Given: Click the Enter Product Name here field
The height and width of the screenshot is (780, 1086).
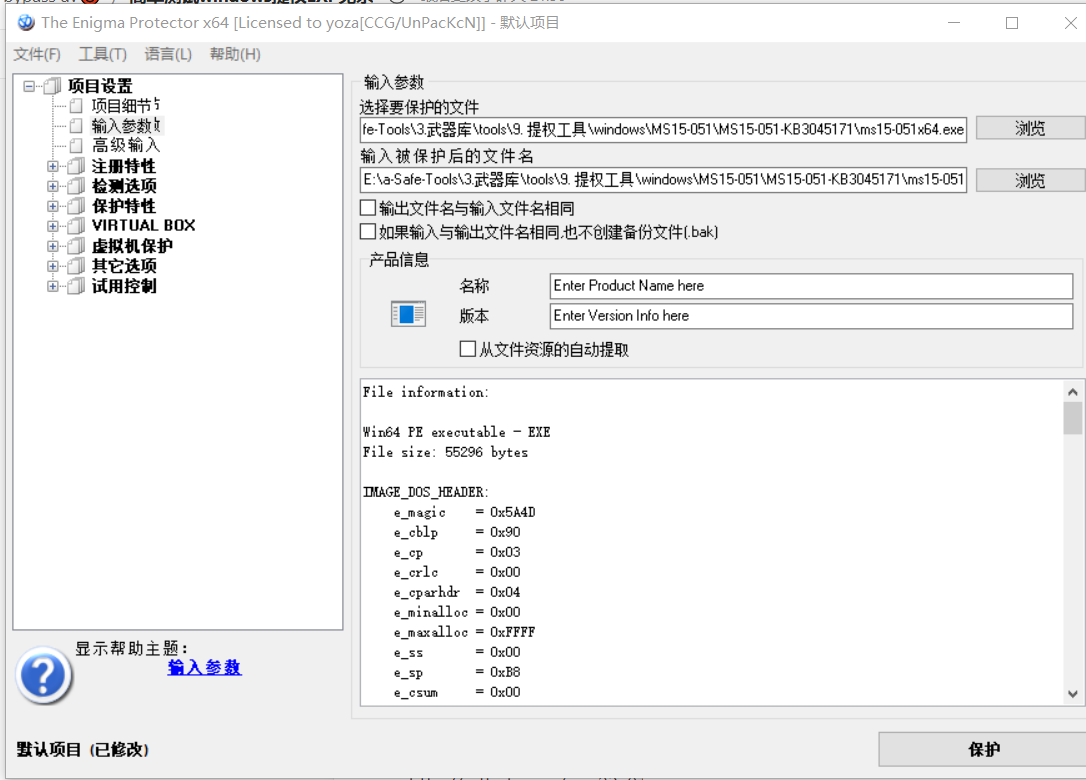Looking at the screenshot, I should pyautogui.click(x=811, y=285).
